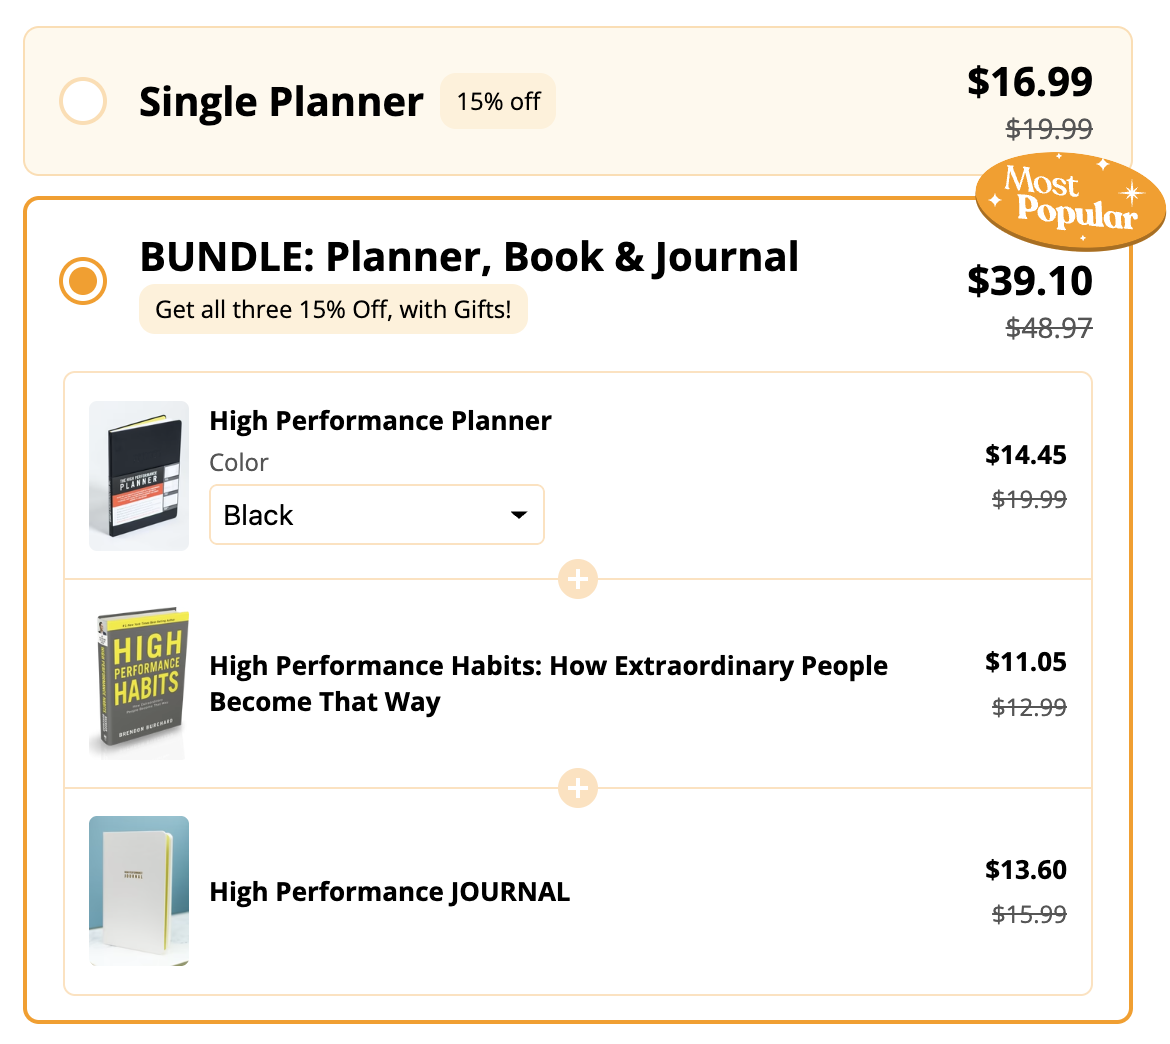Click the dropdown arrow in Color selector

pos(519,515)
